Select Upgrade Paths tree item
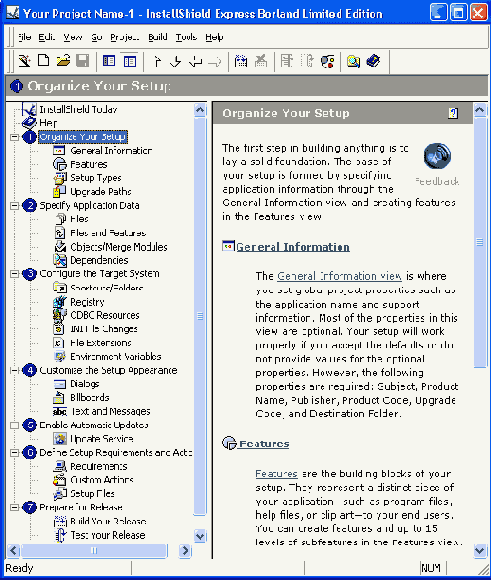Viewport: 491px width, 580px height. 101,192
